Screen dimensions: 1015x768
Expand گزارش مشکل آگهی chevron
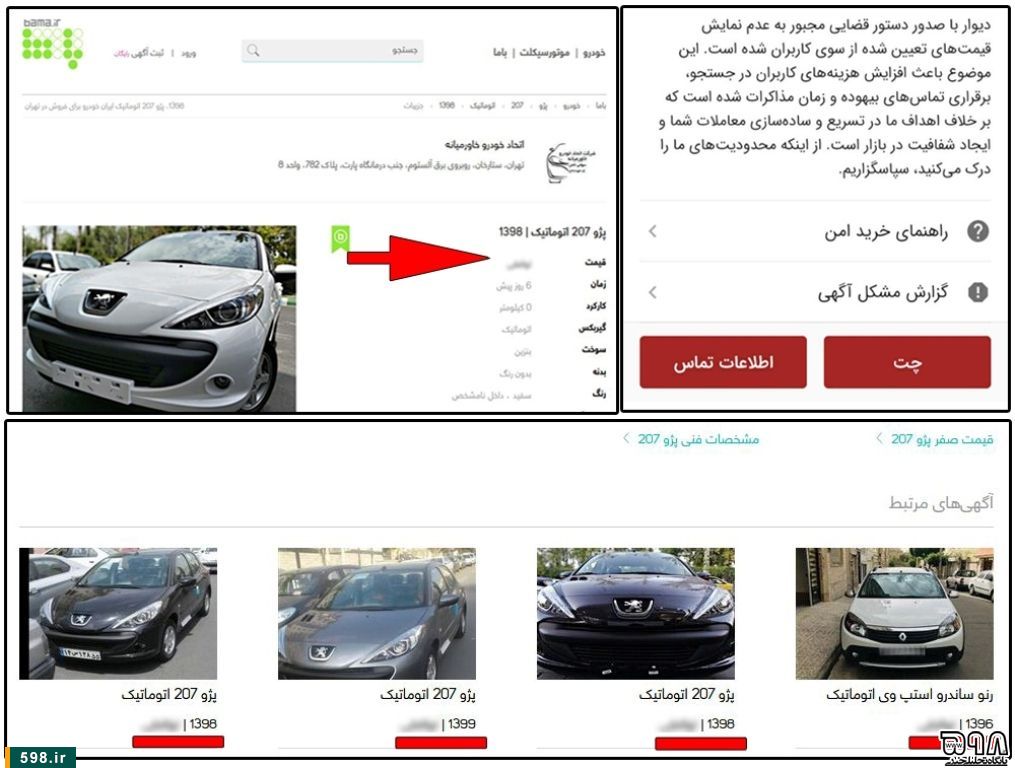652,293
